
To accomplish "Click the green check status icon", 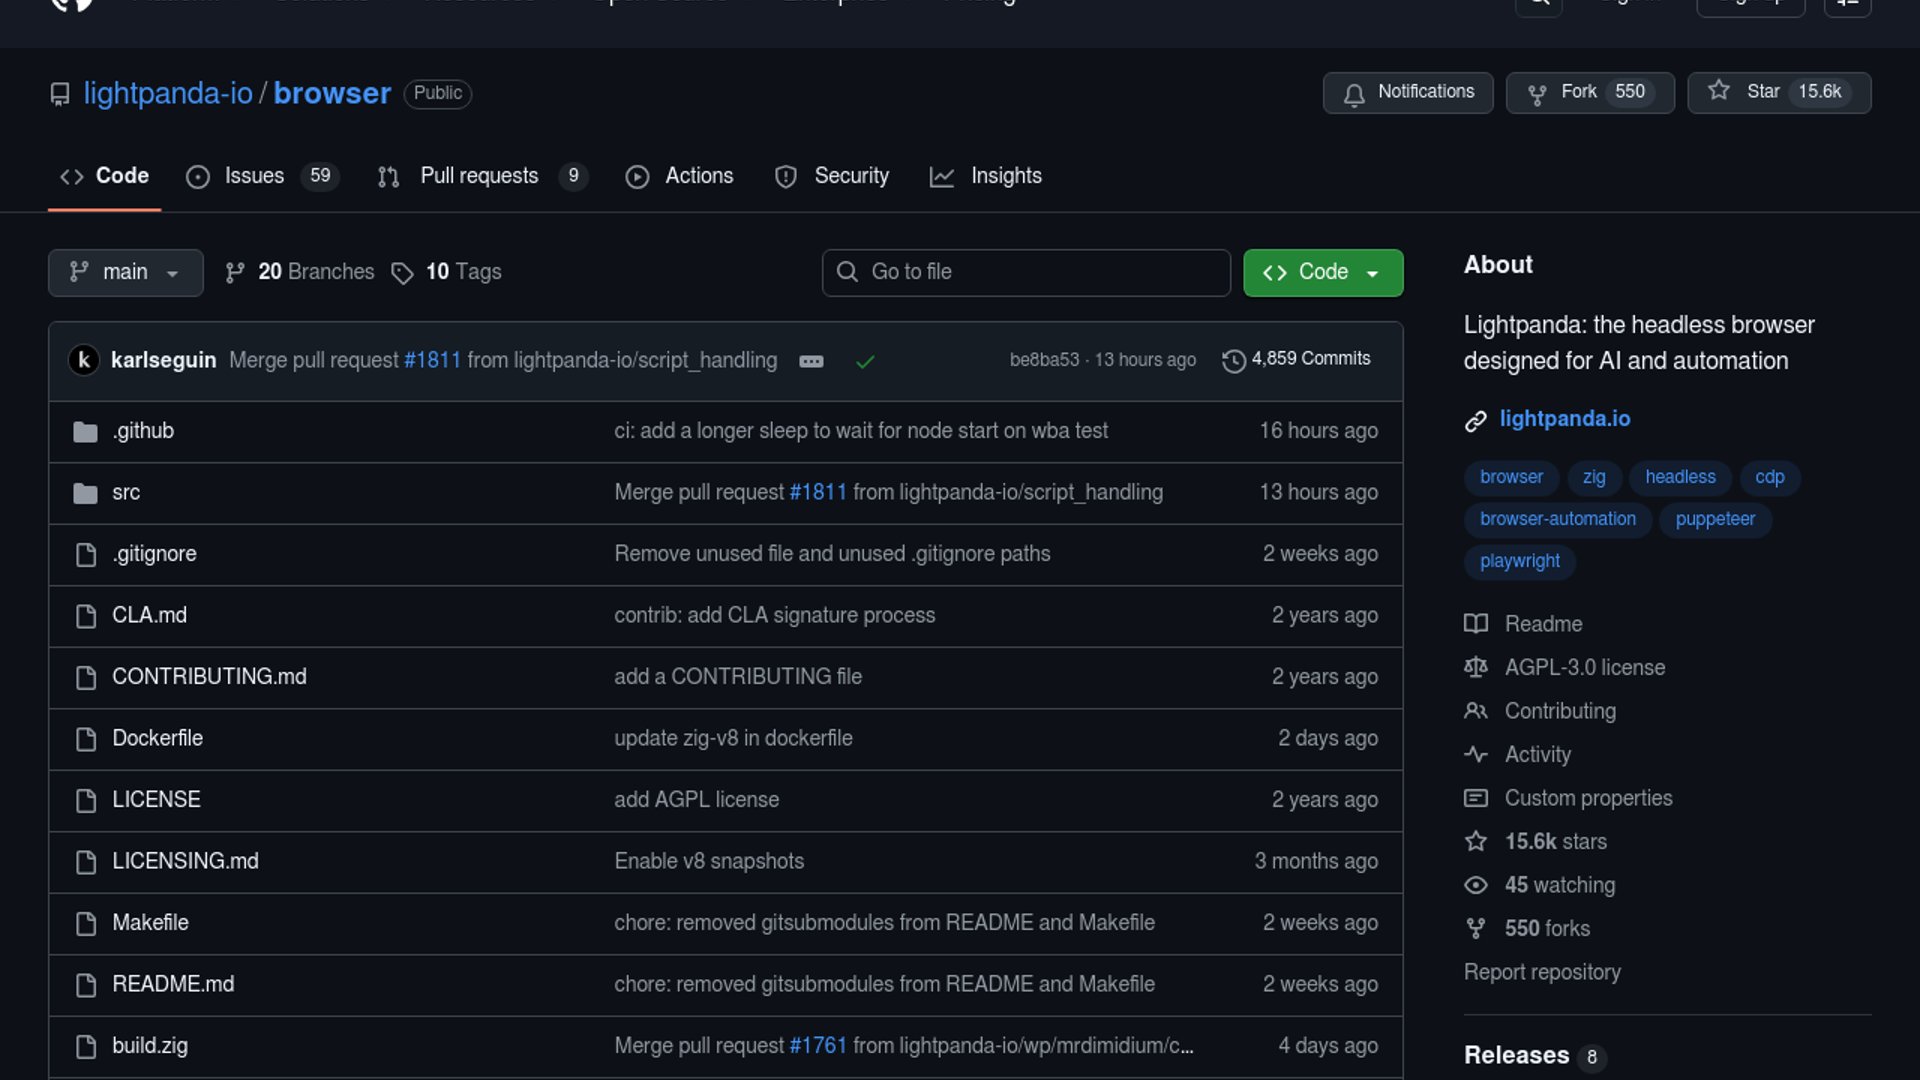I will [865, 361].
